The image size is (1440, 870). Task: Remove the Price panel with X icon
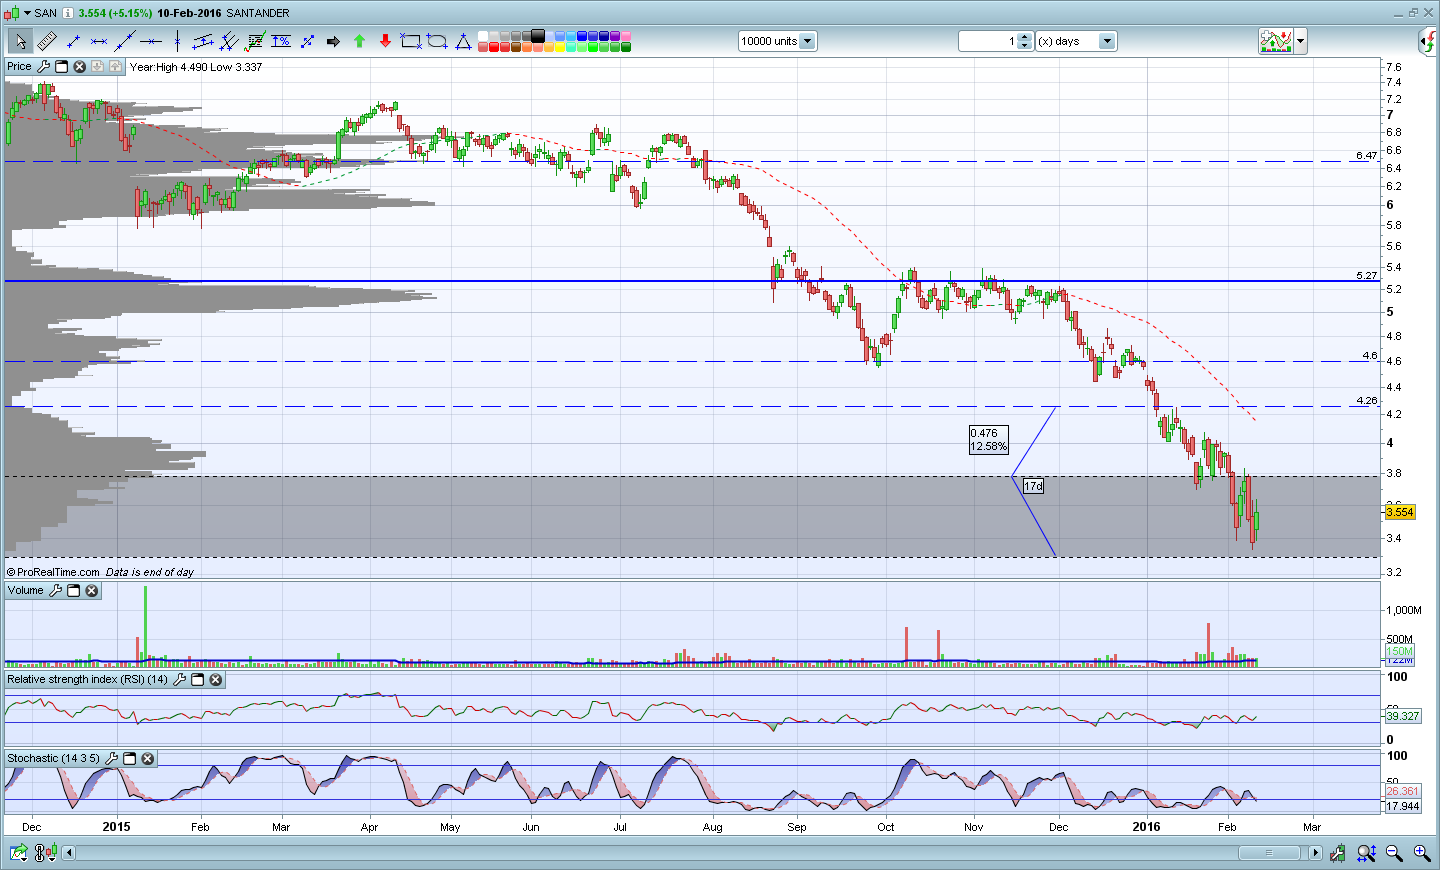(79, 66)
